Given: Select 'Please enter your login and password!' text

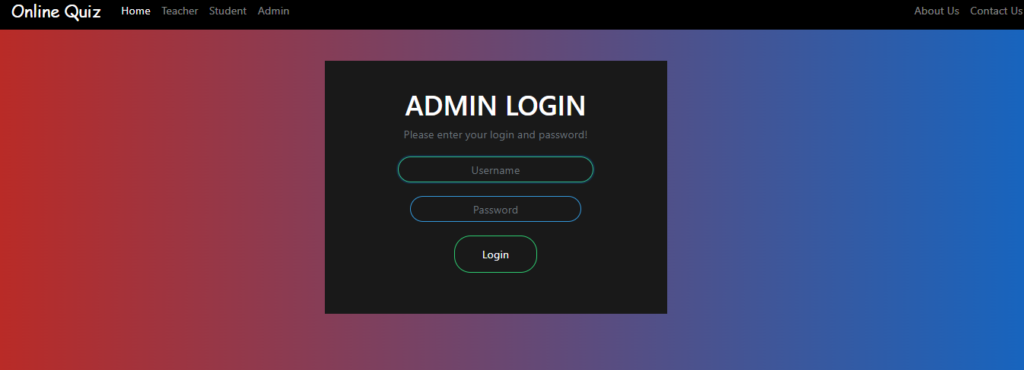Looking at the screenshot, I should point(496,135).
